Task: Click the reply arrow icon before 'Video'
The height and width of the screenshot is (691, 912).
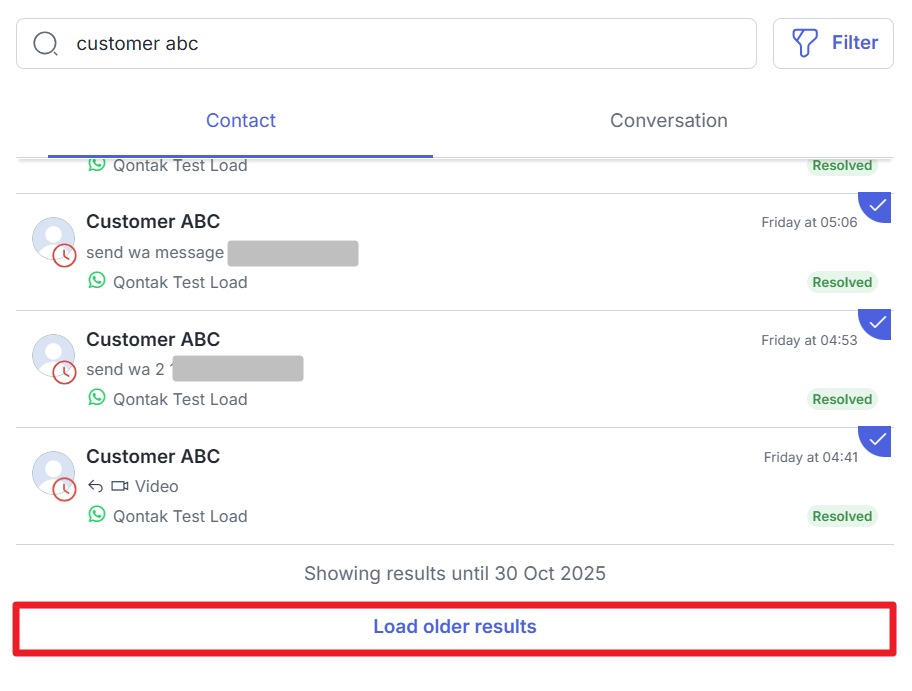Action: [96, 487]
